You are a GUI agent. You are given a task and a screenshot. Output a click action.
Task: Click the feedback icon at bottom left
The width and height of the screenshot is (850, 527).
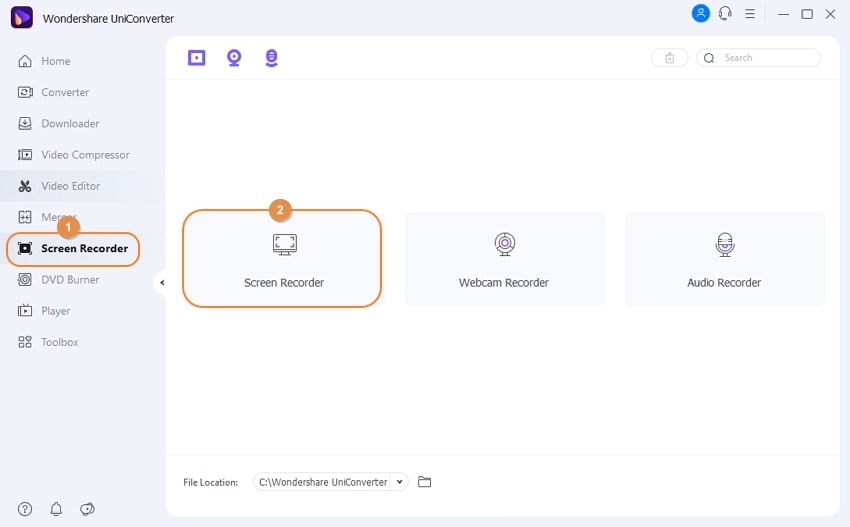(x=87, y=509)
